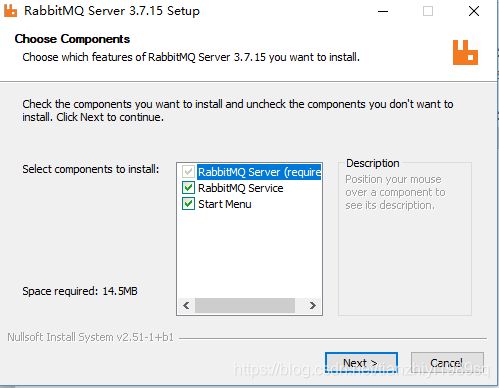Select the Start Menu list item label

pyautogui.click(x=225, y=204)
